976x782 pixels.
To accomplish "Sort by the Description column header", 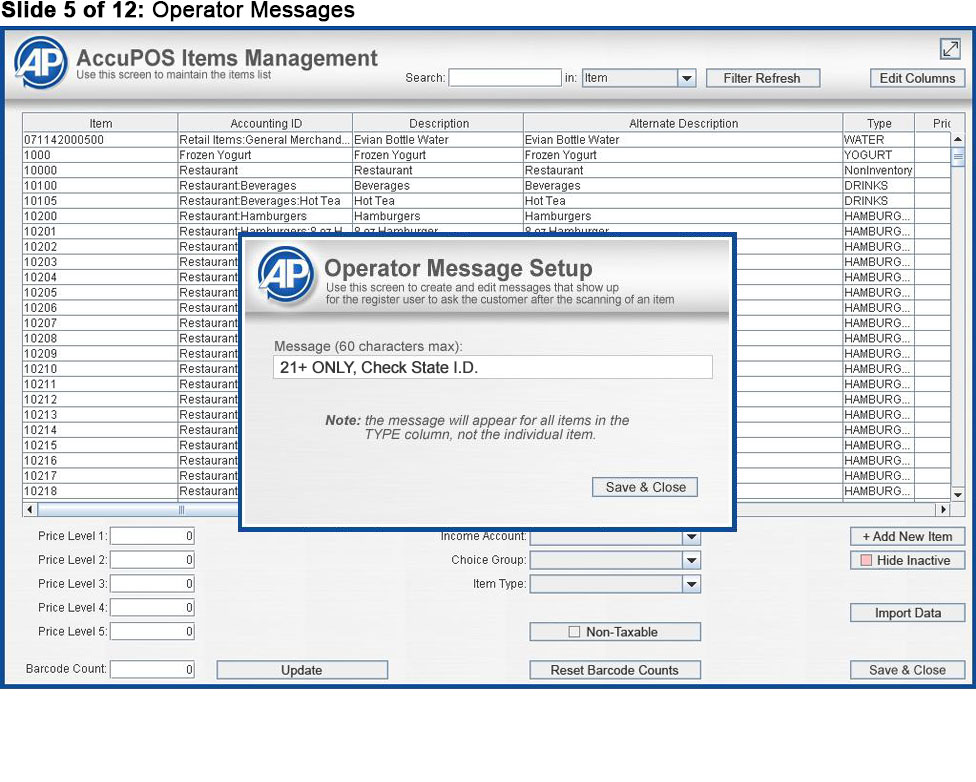I will 439,123.
